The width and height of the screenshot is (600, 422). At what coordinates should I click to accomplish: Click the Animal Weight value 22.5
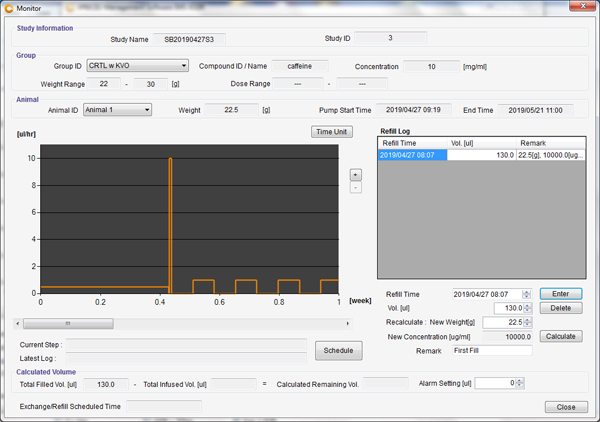(x=232, y=110)
